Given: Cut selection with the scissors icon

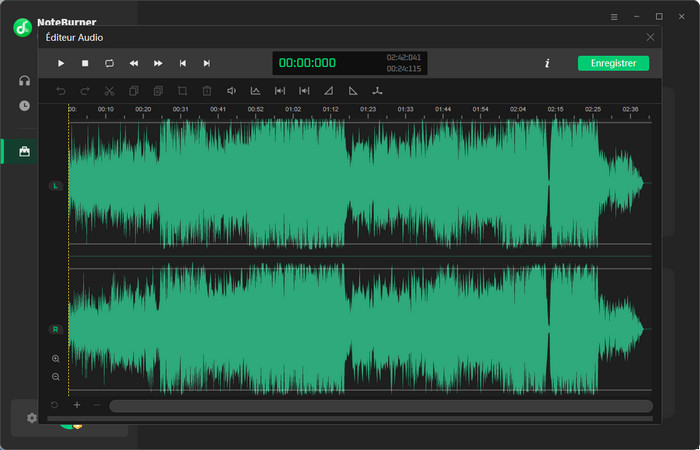Looking at the screenshot, I should point(109,91).
